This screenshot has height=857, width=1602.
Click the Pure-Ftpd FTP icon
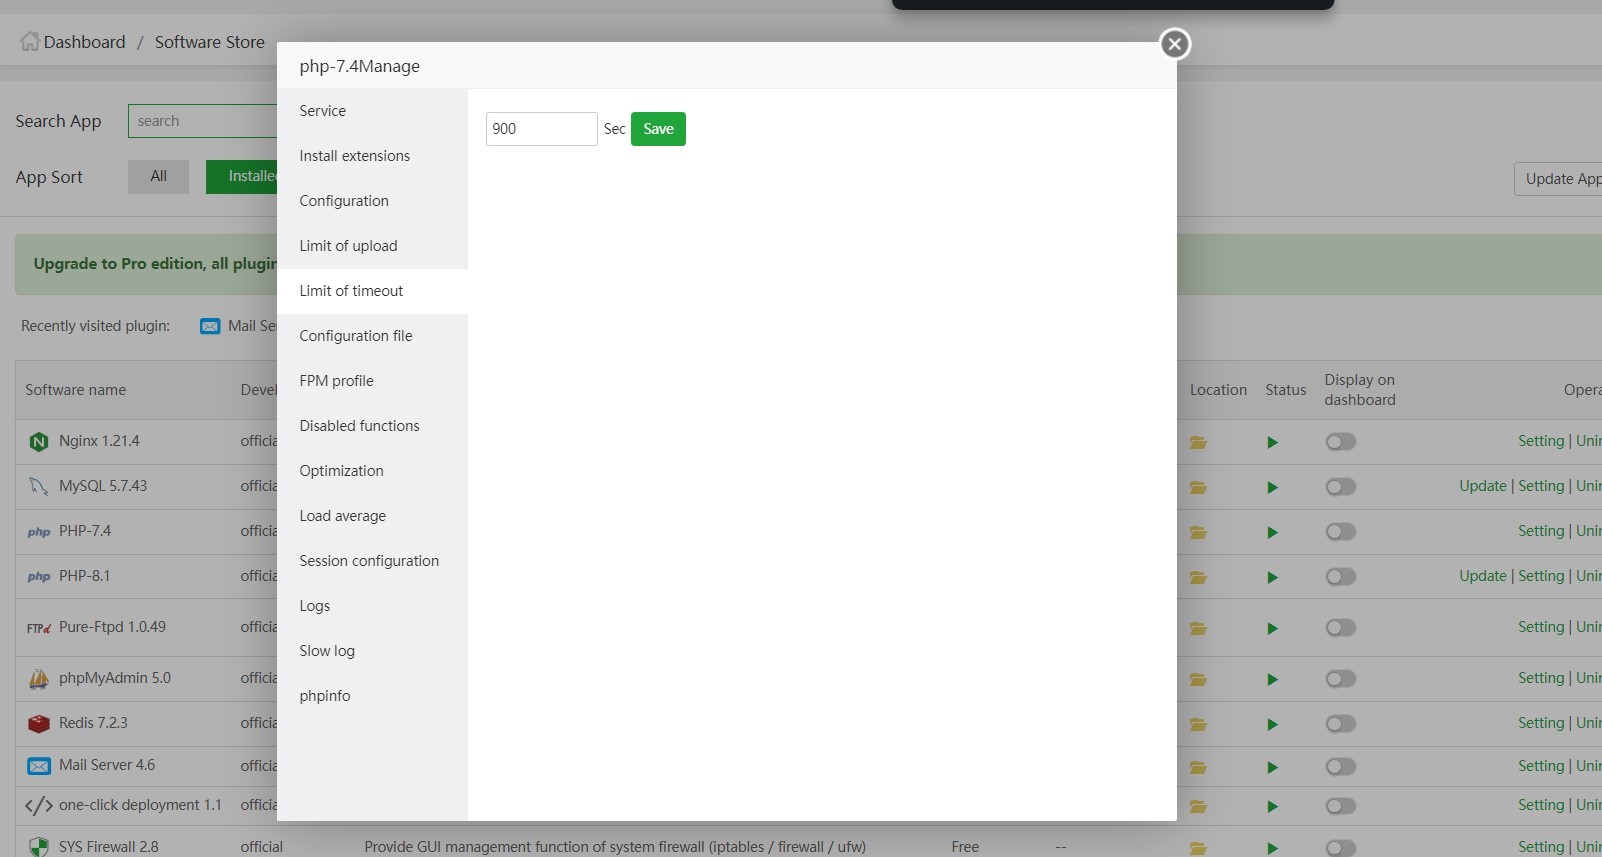39,628
